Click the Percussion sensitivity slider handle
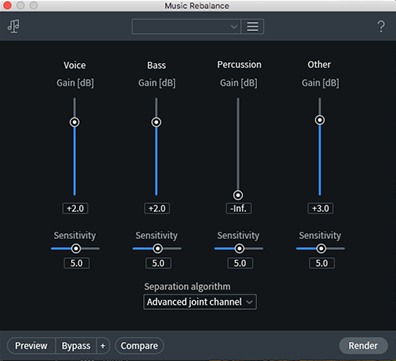The image size is (396, 361). coord(239,248)
